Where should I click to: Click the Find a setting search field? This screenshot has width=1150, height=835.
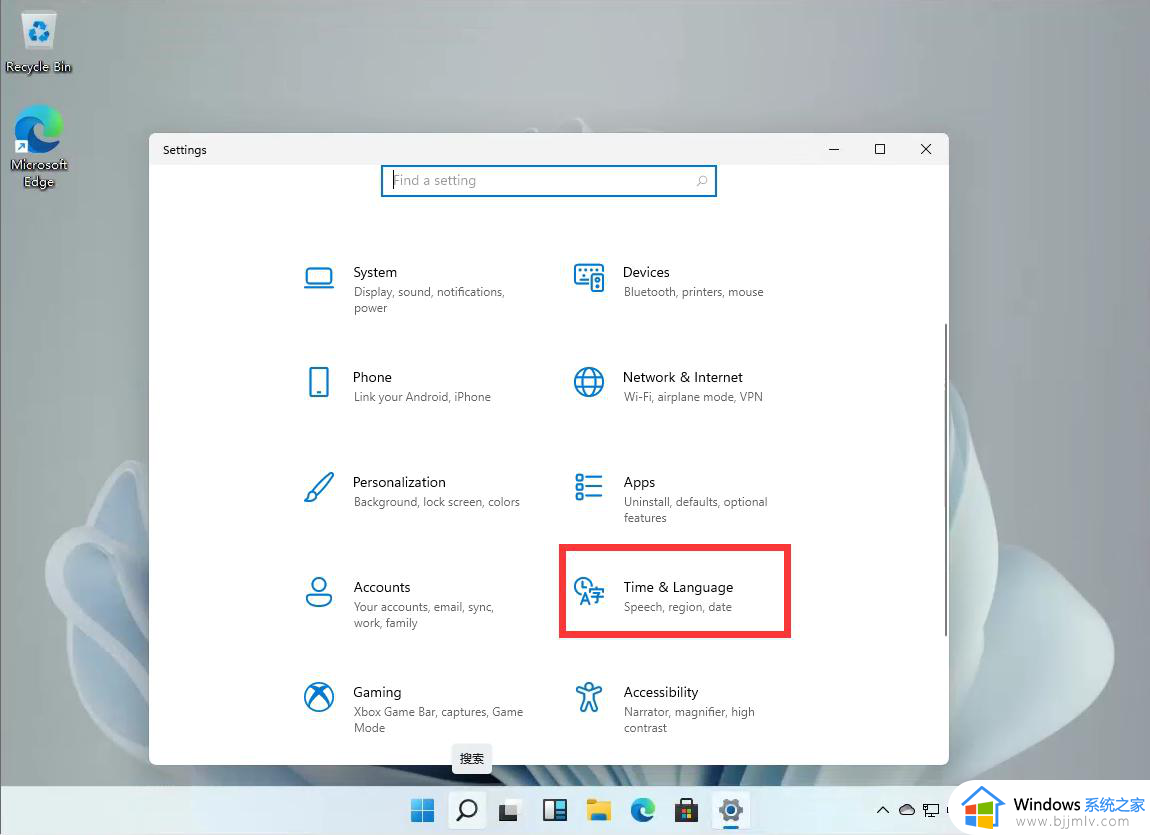point(549,180)
